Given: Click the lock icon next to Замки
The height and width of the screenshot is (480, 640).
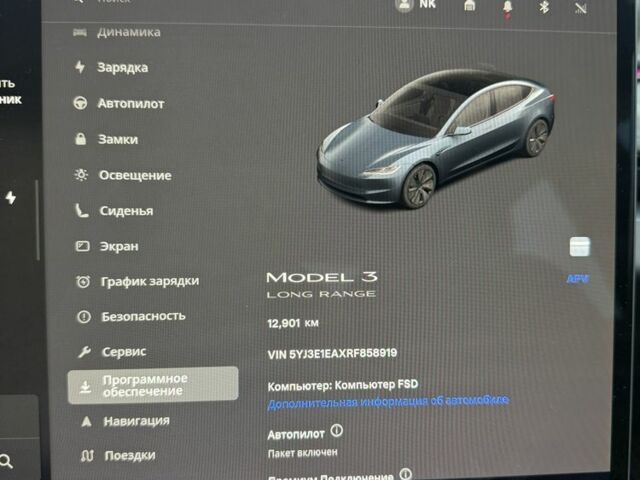Looking at the screenshot, I should click(81, 140).
